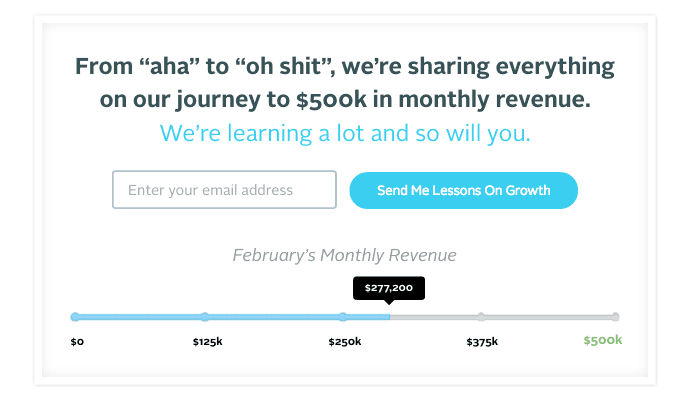Select the $125k dot on progress bar

(205, 317)
